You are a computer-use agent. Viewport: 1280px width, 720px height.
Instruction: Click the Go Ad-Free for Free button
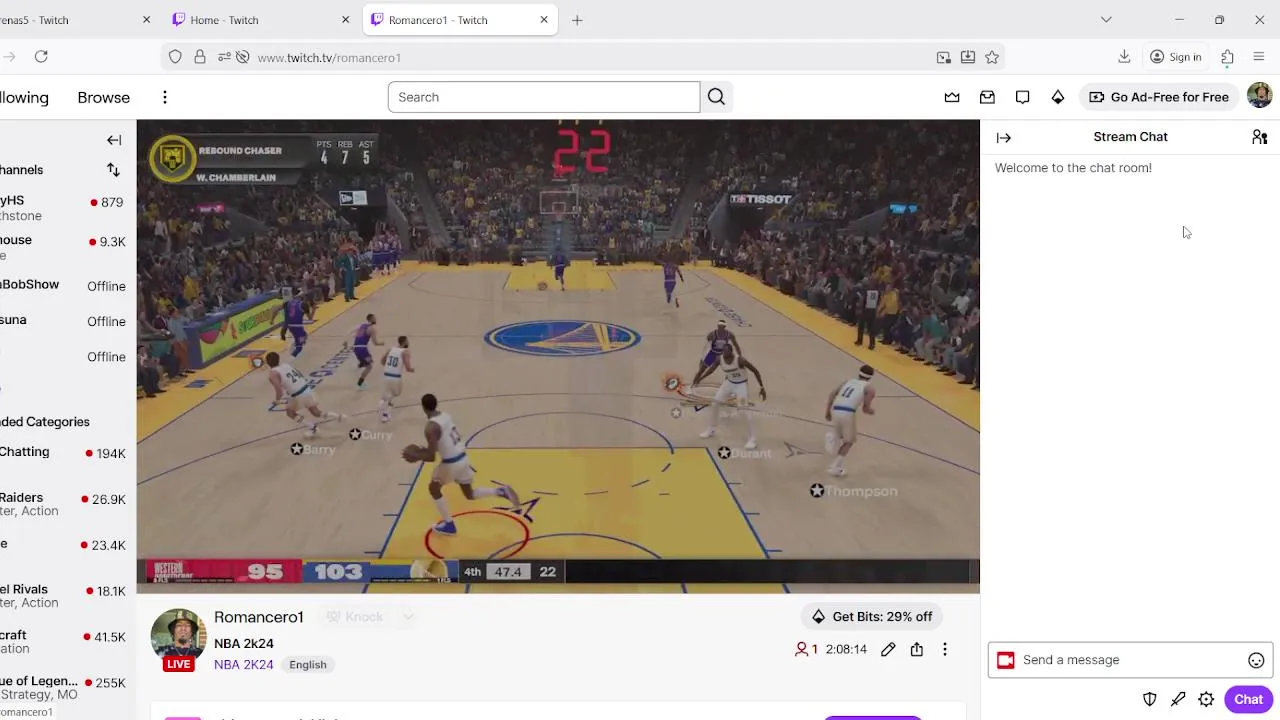pos(1159,97)
